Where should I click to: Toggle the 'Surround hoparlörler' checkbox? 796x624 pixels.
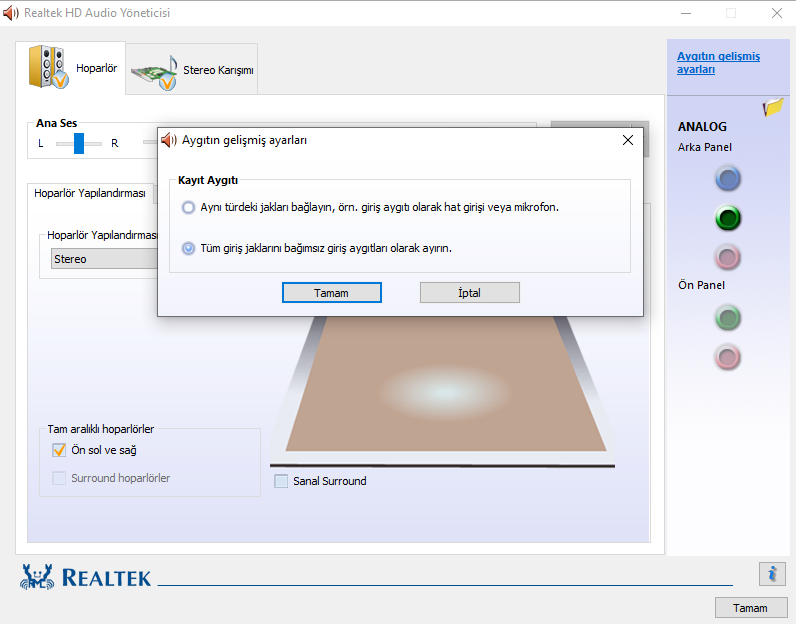click(59, 478)
